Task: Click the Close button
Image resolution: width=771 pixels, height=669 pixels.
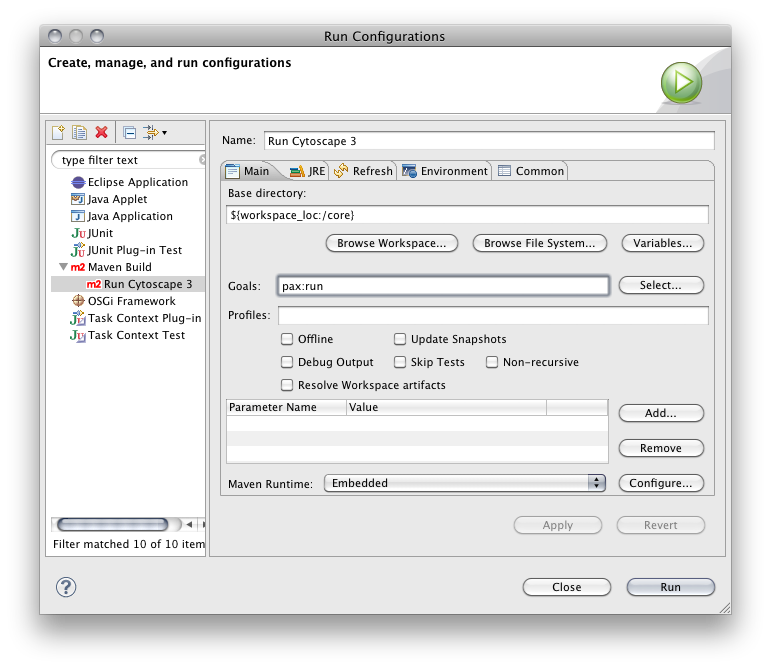Action: 567,587
